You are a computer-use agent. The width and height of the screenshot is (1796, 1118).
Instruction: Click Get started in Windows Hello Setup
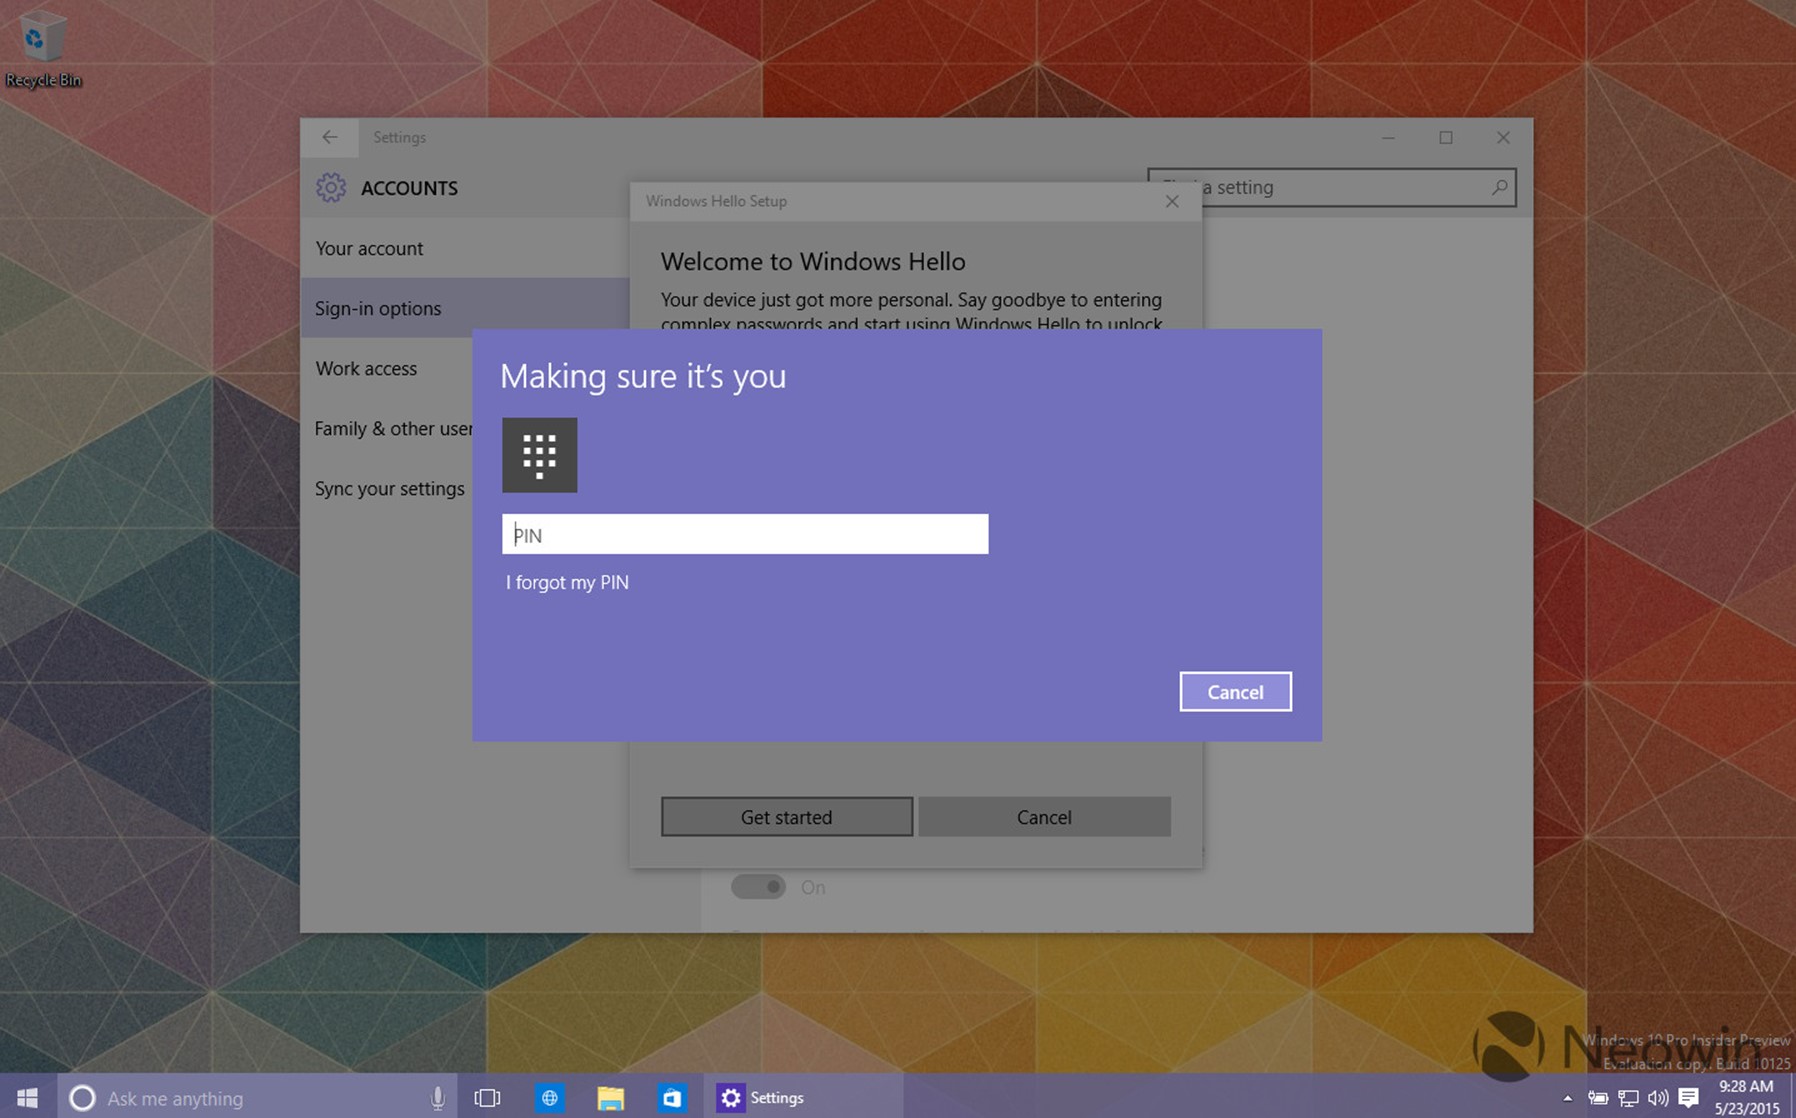[x=786, y=817]
